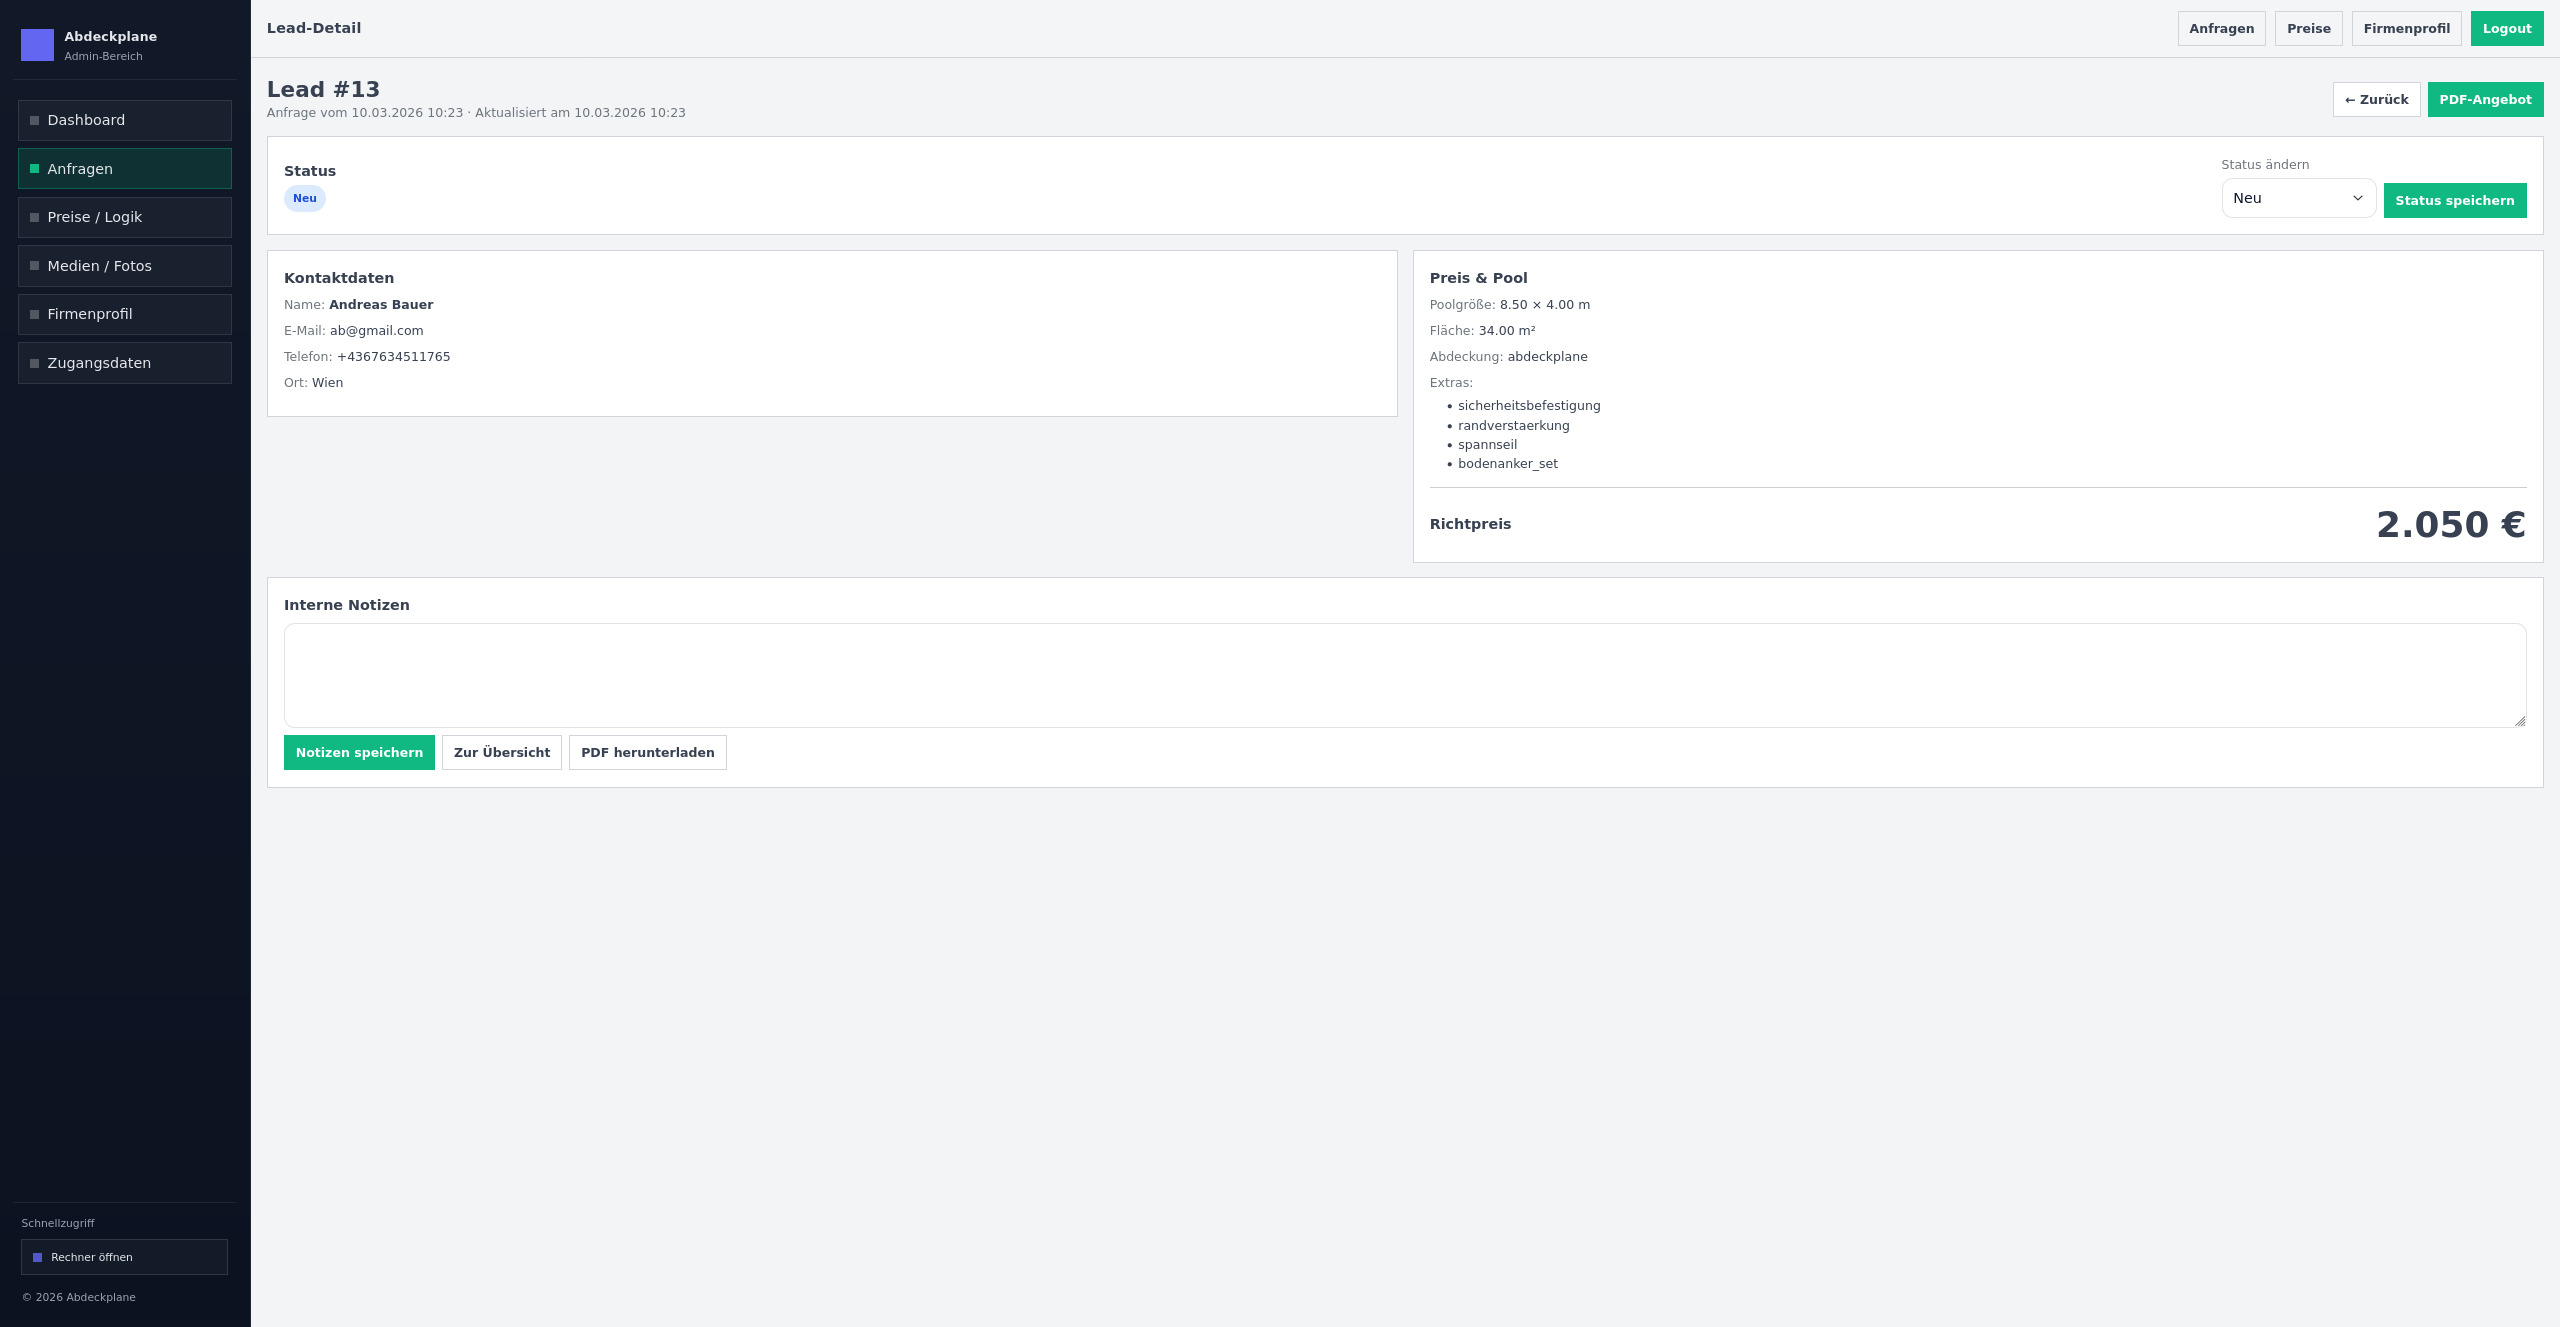Image resolution: width=2560 pixels, height=1327 pixels.
Task: Generate the PDF-Angebot
Action: tap(2485, 100)
